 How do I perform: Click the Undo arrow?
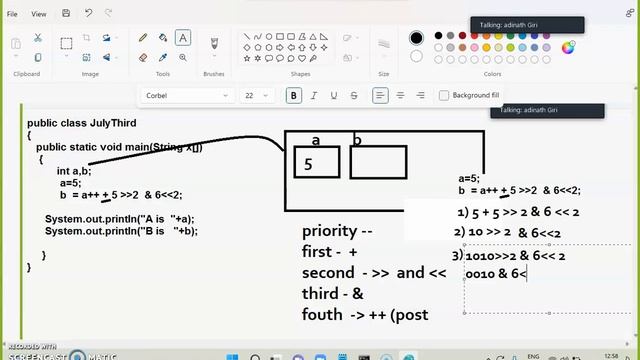pyautogui.click(x=88, y=13)
